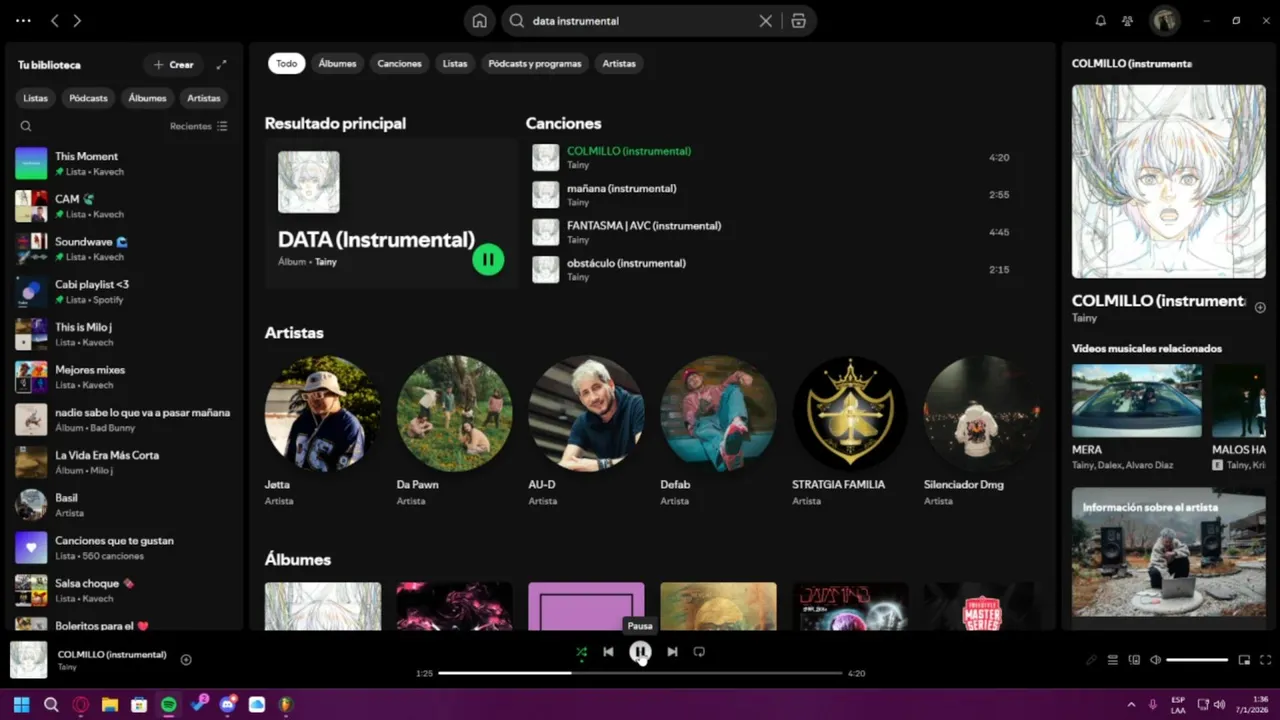Open the three-dot app menu
The width and height of the screenshot is (1280, 720).
click(23, 20)
